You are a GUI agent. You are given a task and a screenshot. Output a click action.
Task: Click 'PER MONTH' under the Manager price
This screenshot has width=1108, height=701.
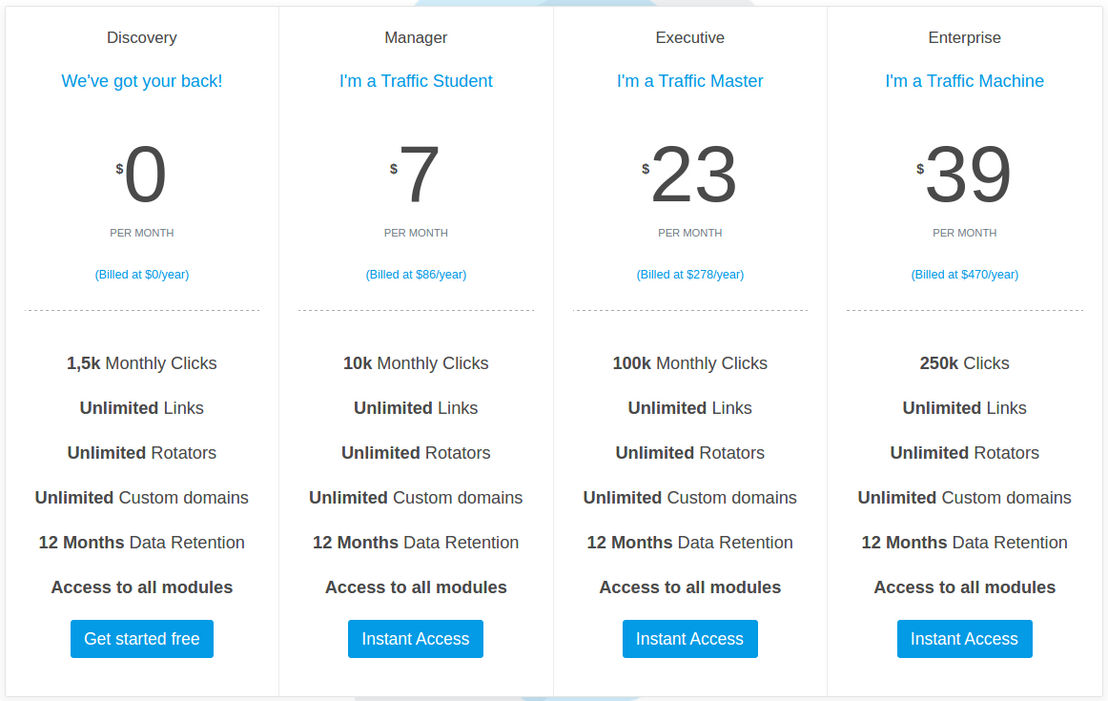[416, 232]
